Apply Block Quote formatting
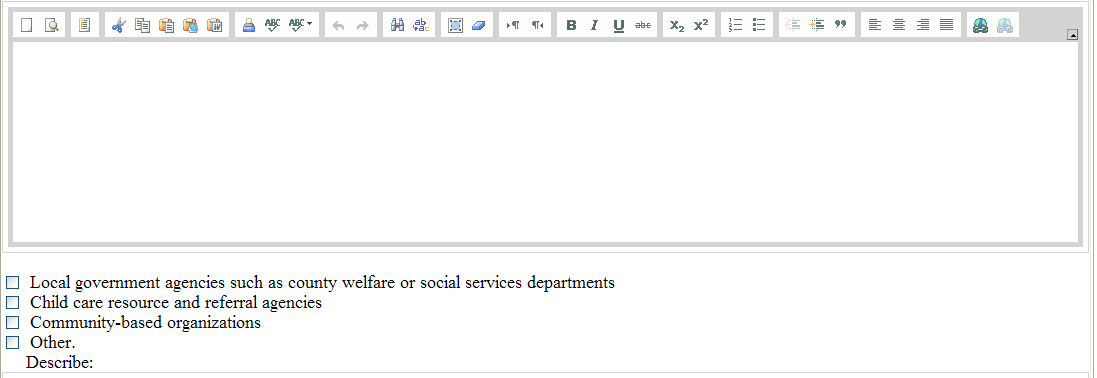The height and width of the screenshot is (378, 1097). (840, 25)
